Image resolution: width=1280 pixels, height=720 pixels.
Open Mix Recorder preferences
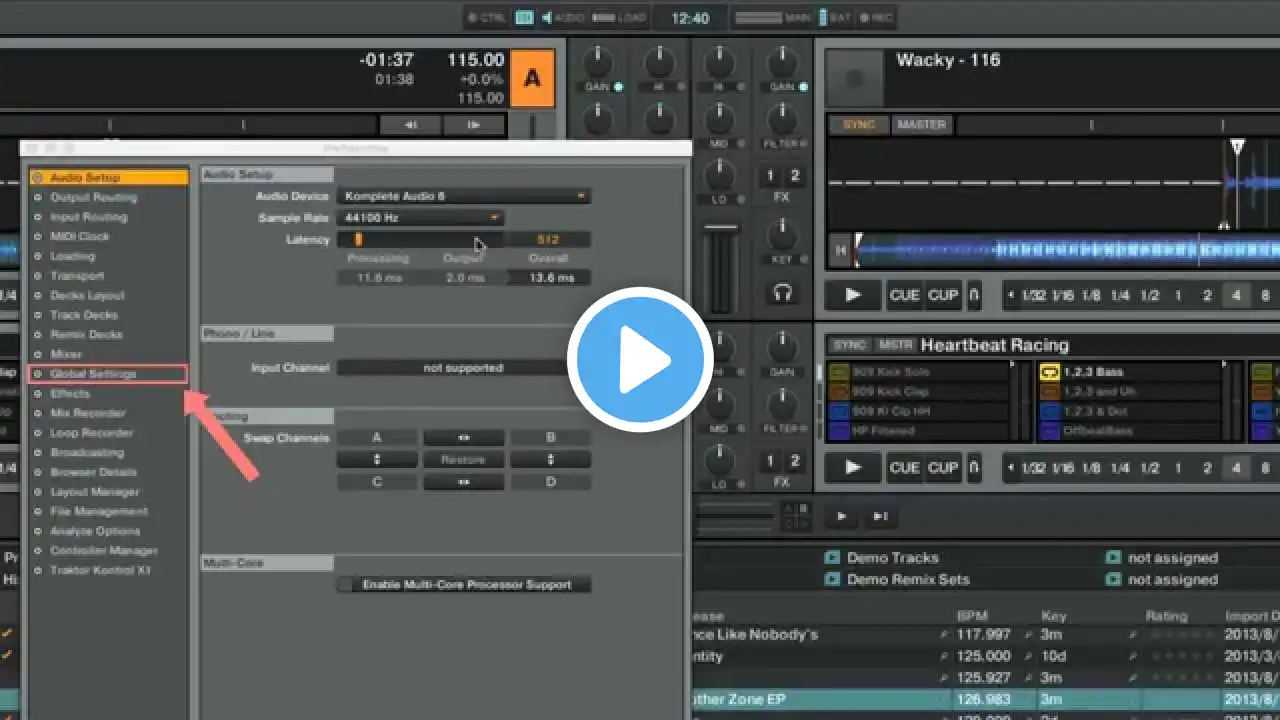click(88, 413)
